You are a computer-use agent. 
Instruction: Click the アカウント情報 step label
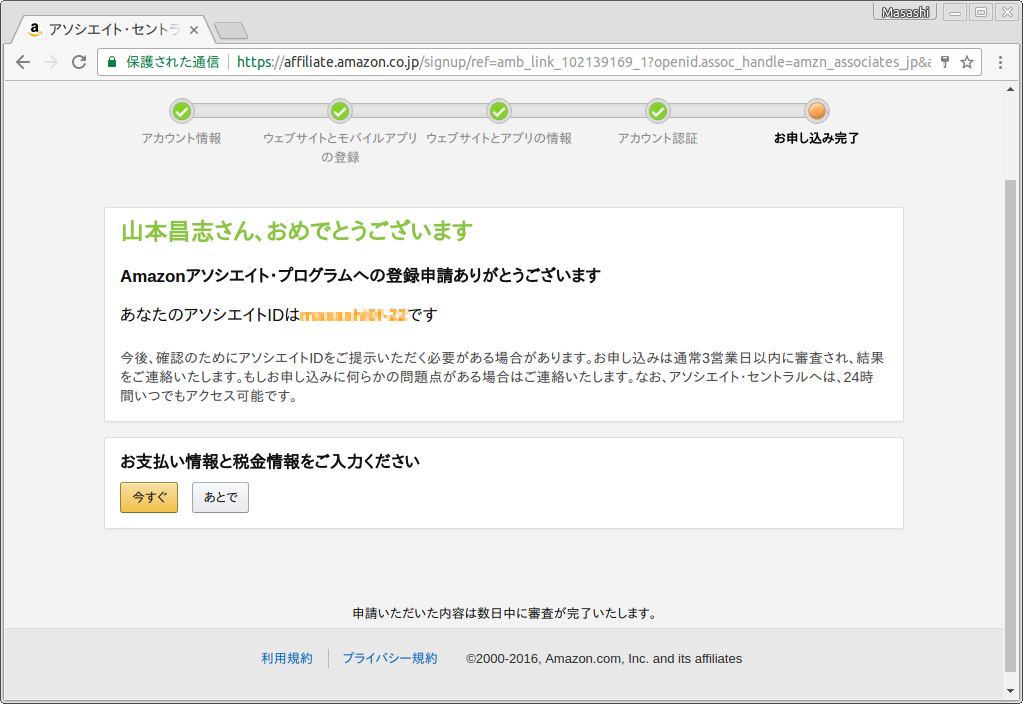(181, 138)
